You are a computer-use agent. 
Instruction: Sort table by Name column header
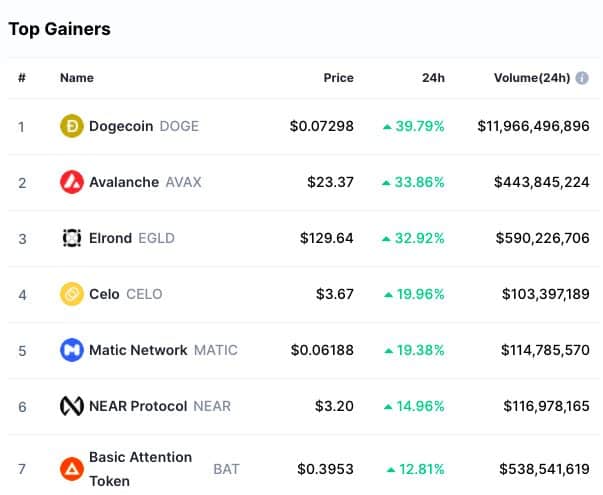pos(77,78)
